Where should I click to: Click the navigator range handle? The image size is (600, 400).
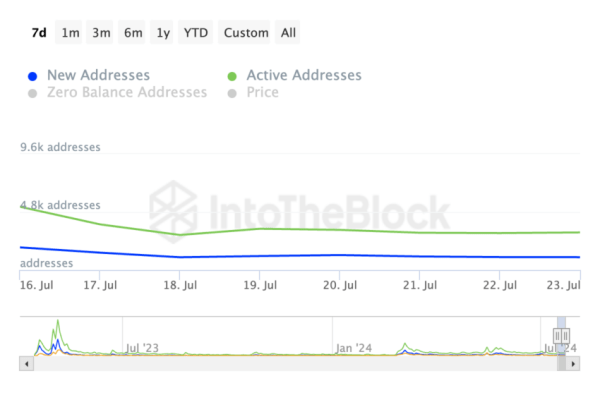560,335
